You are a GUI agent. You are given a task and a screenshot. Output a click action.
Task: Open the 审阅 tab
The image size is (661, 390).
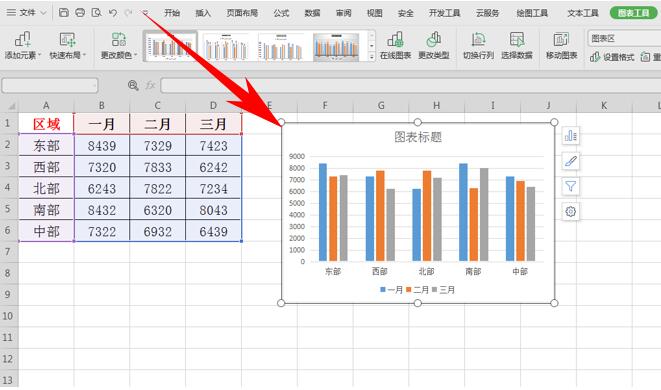point(344,13)
